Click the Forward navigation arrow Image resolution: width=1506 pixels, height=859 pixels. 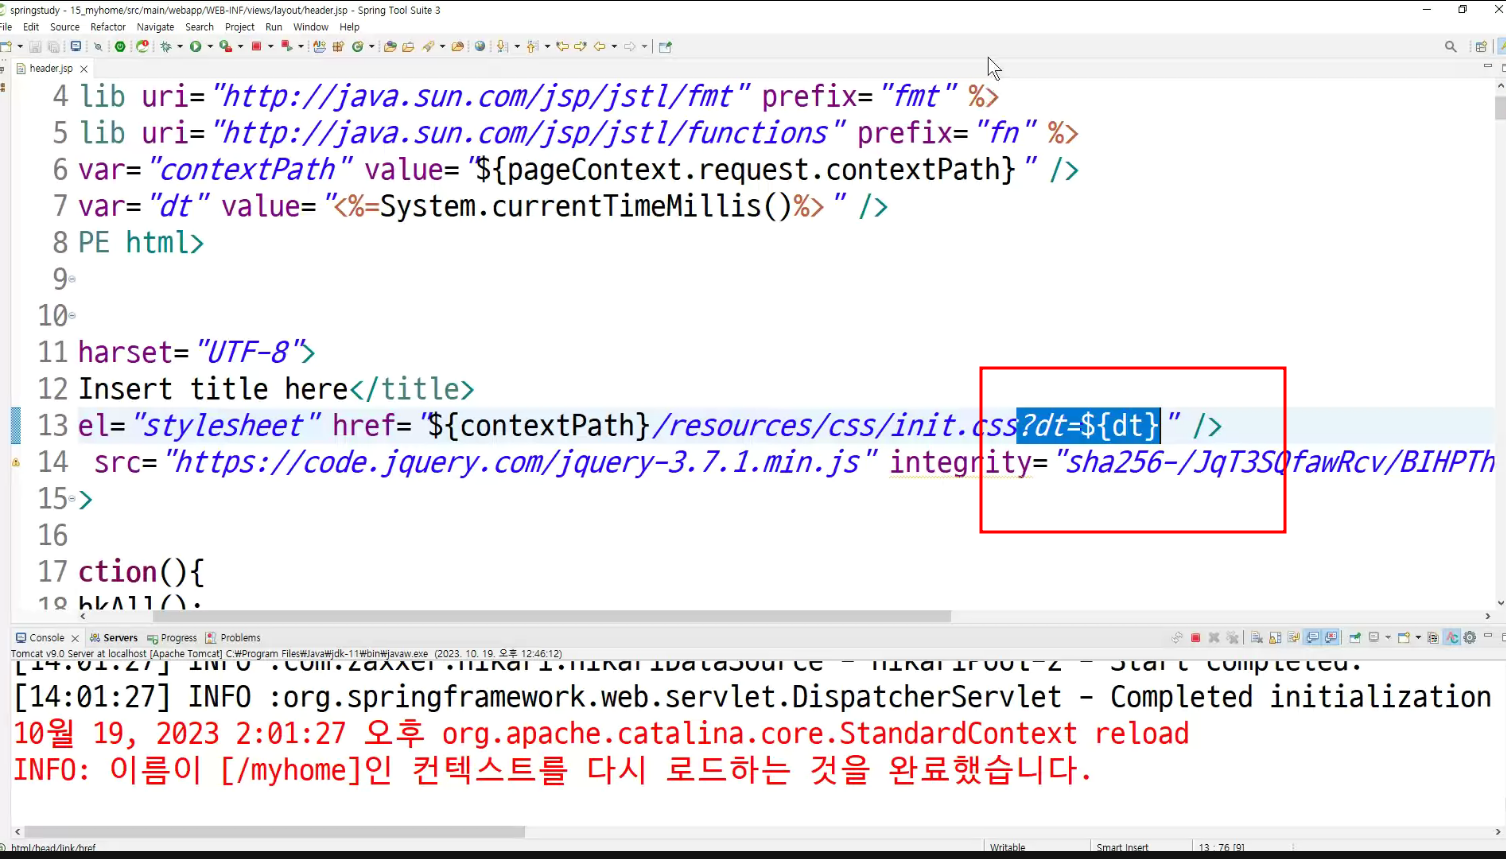click(x=629, y=46)
